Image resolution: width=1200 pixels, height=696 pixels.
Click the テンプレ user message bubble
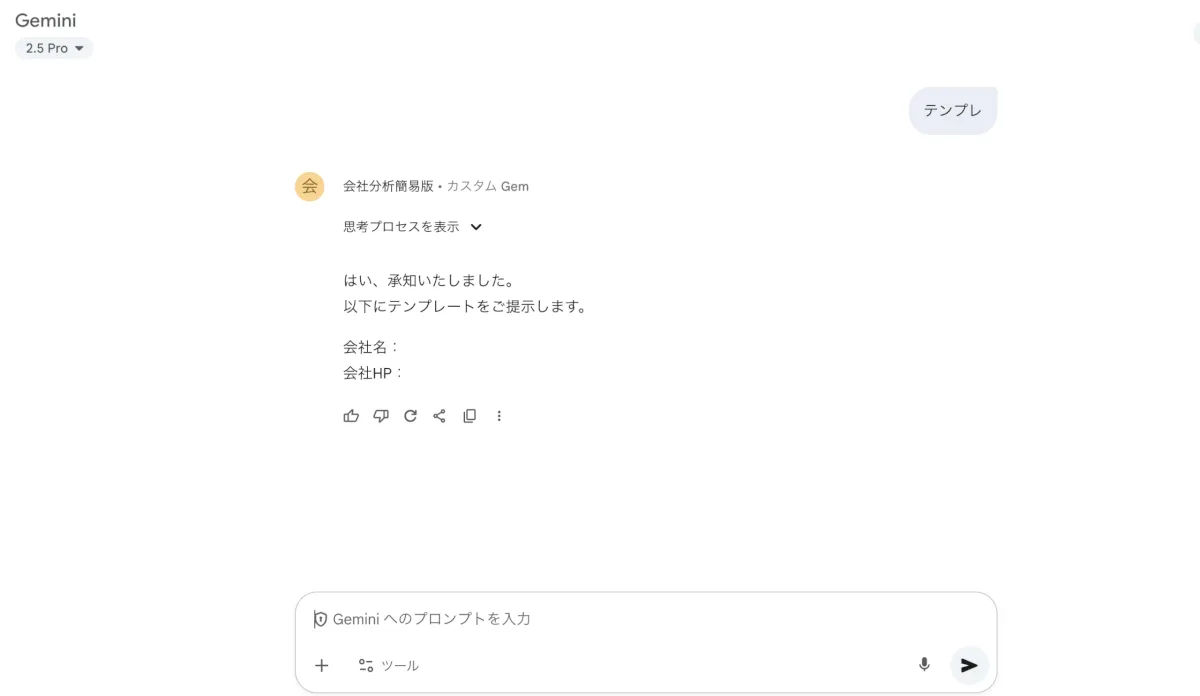pos(952,111)
